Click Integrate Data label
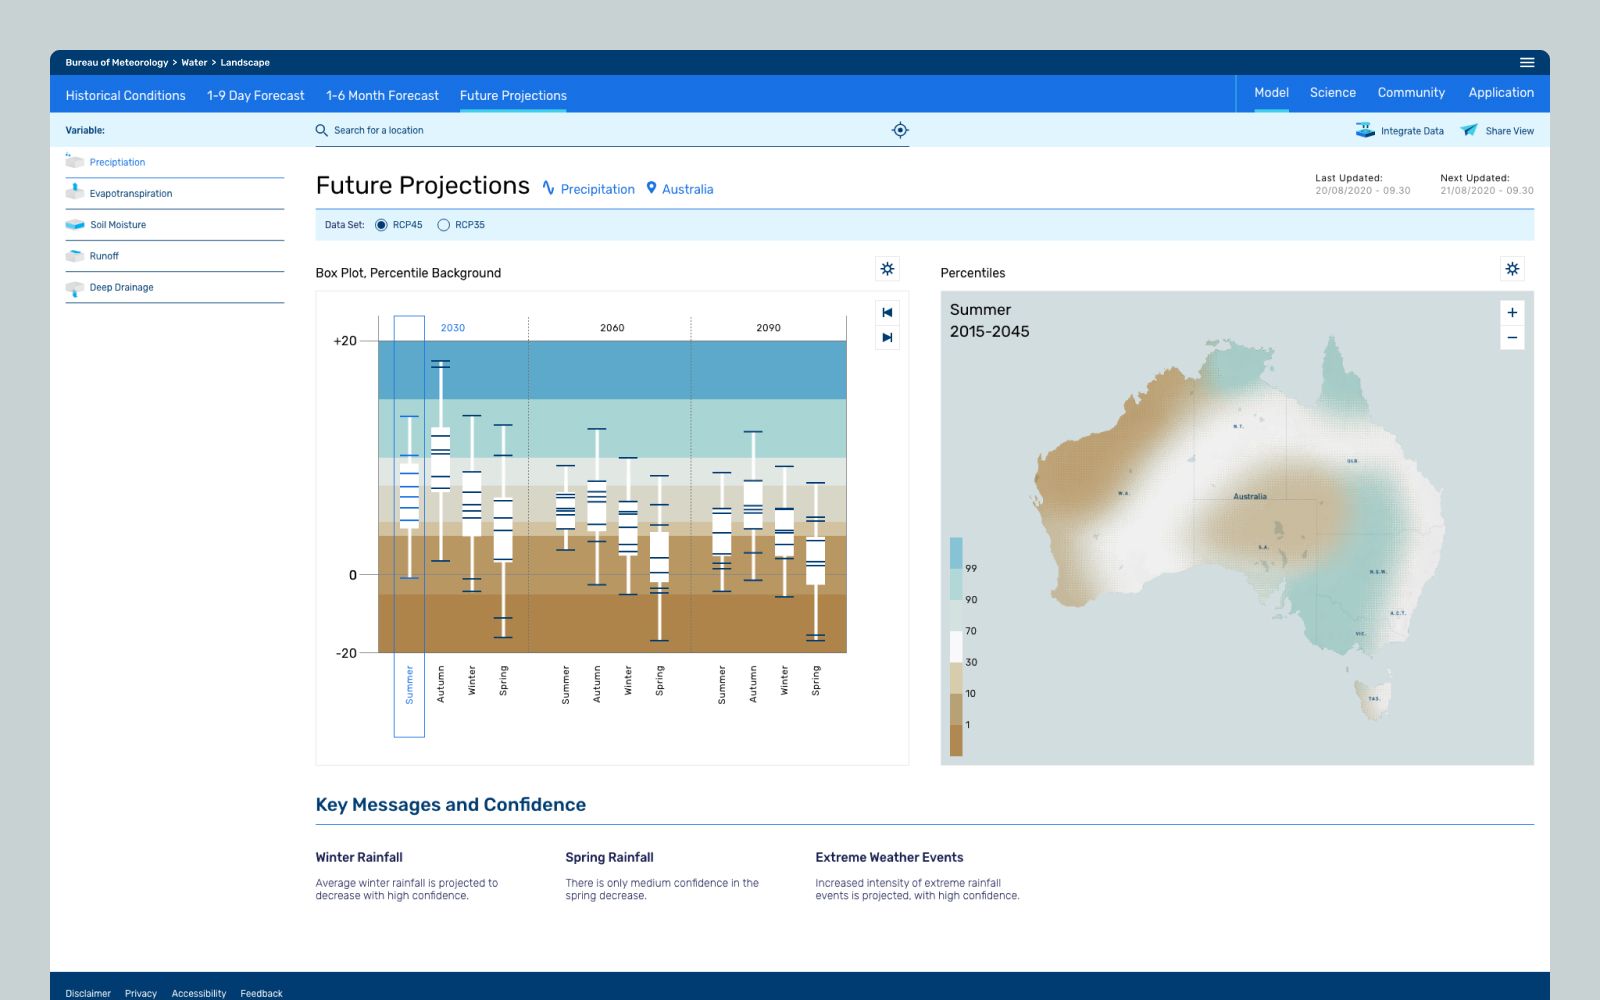1600x1000 pixels. (x=1412, y=131)
